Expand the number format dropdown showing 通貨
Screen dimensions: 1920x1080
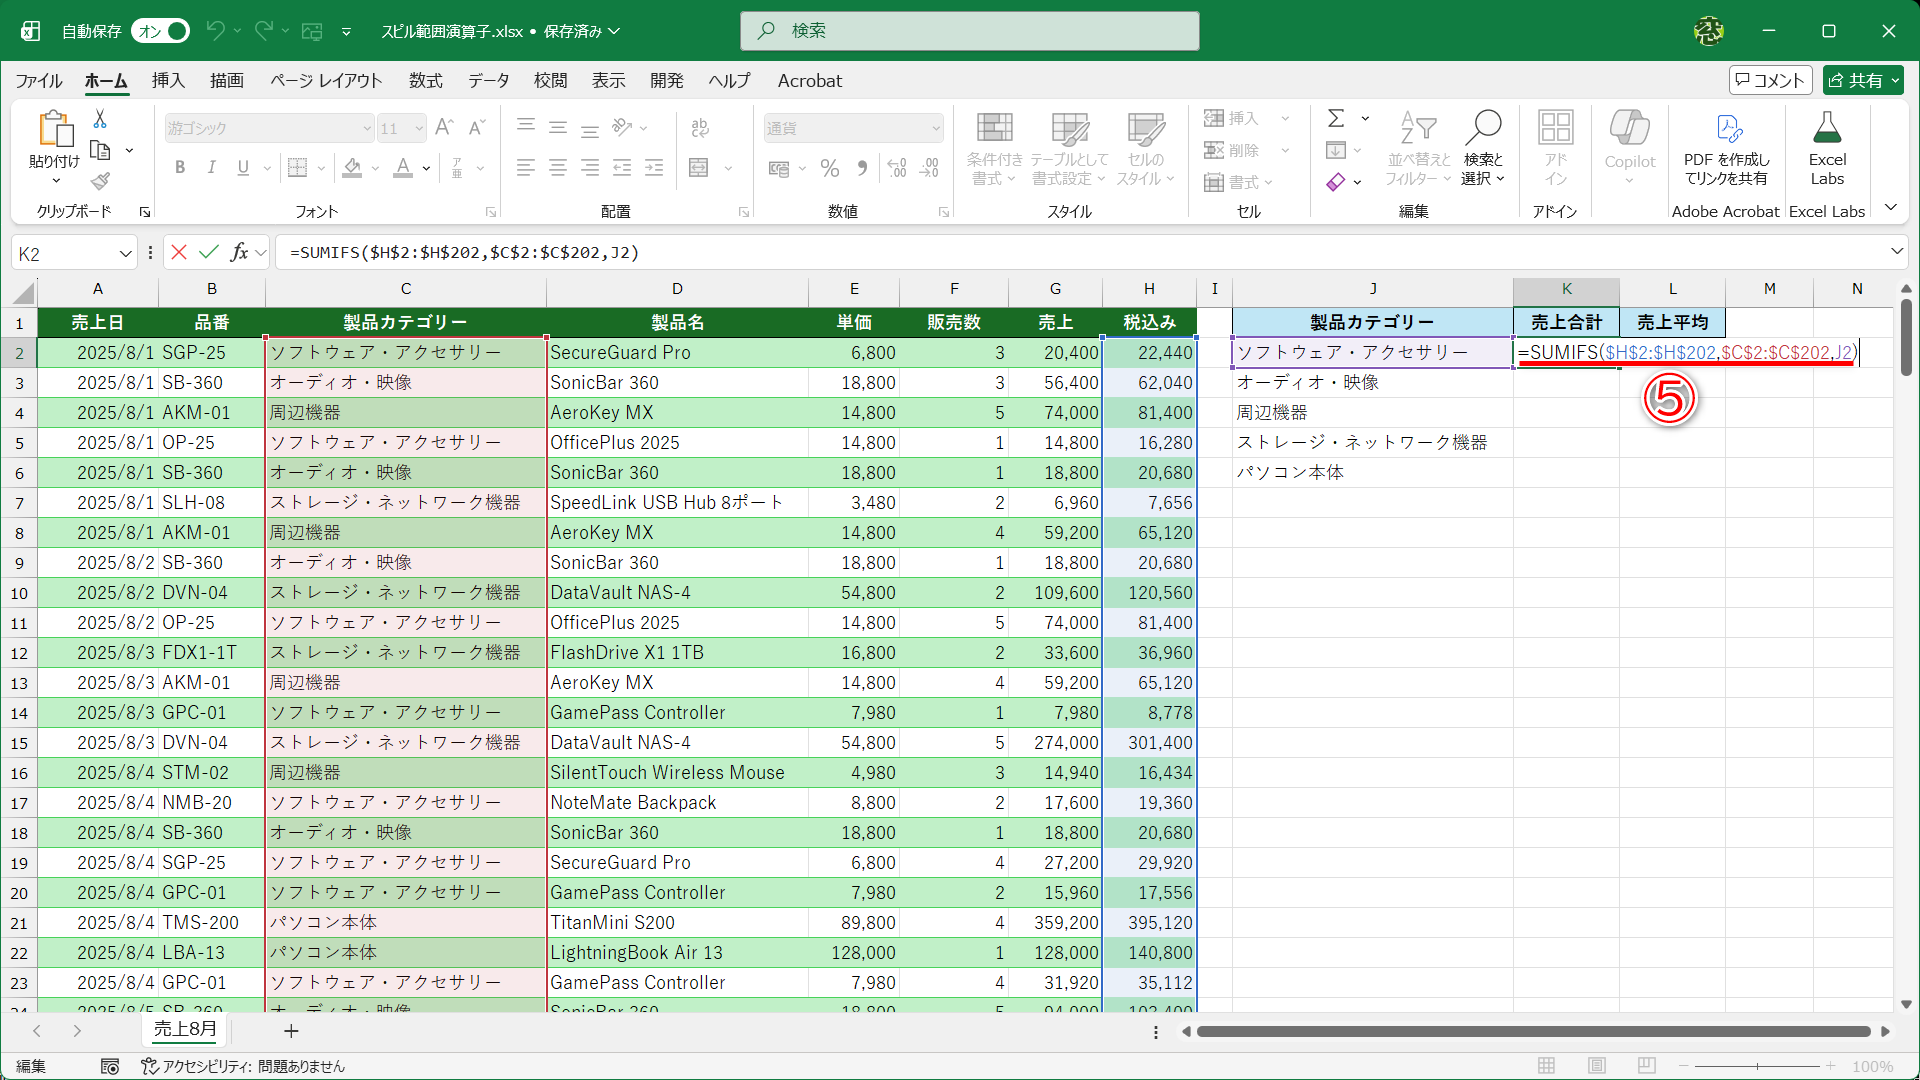[x=932, y=128]
